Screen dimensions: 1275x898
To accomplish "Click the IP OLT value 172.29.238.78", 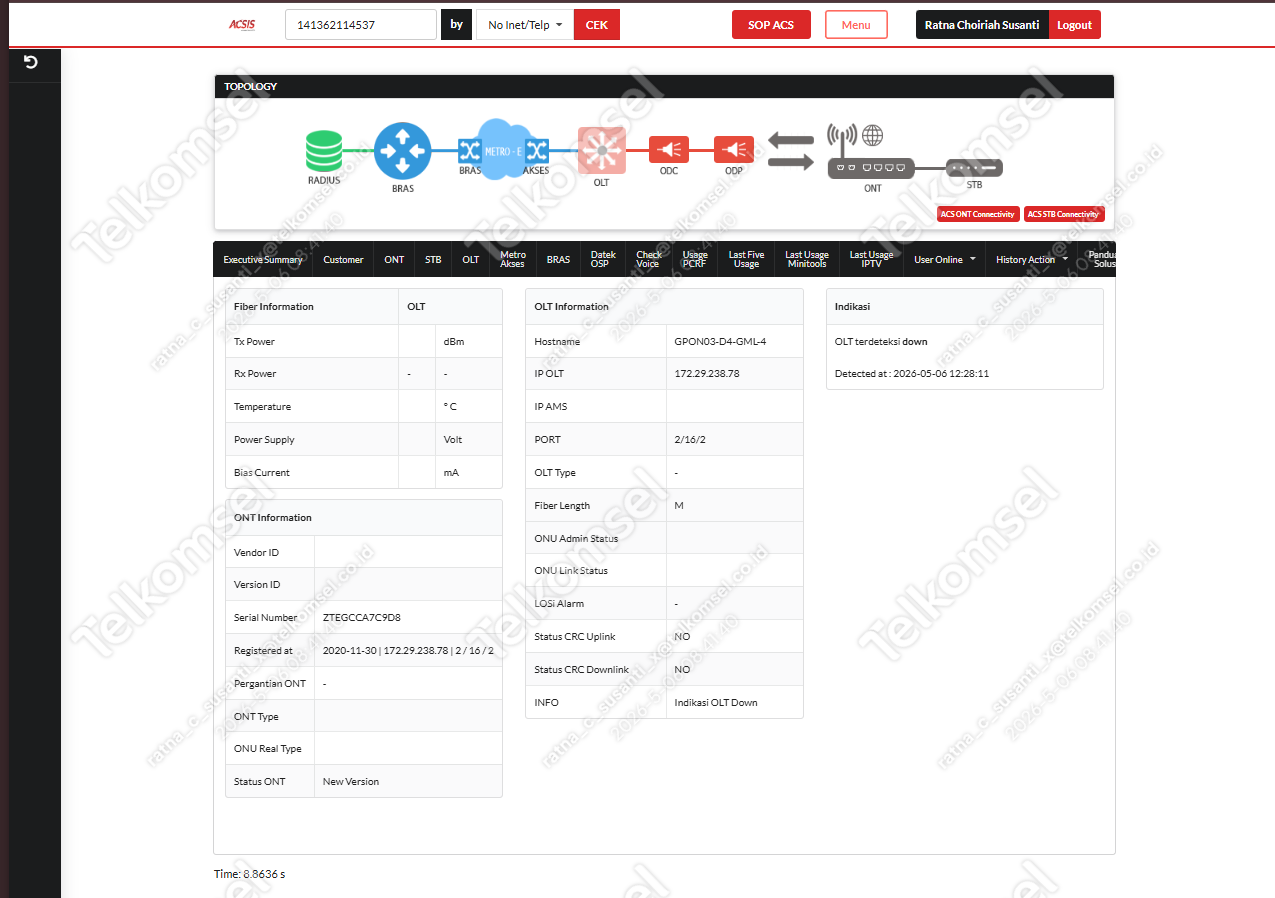I will (707, 374).
